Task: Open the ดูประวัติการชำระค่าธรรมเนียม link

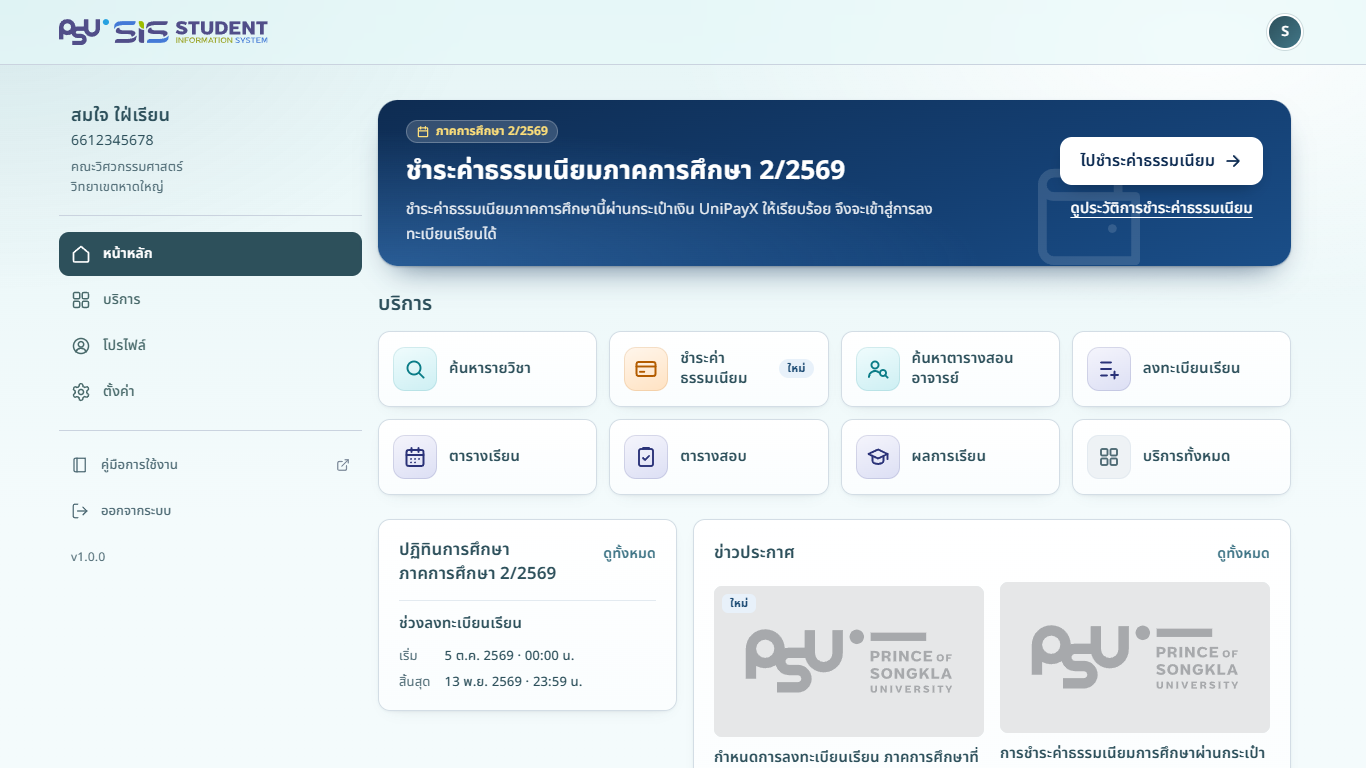Action: (1161, 208)
